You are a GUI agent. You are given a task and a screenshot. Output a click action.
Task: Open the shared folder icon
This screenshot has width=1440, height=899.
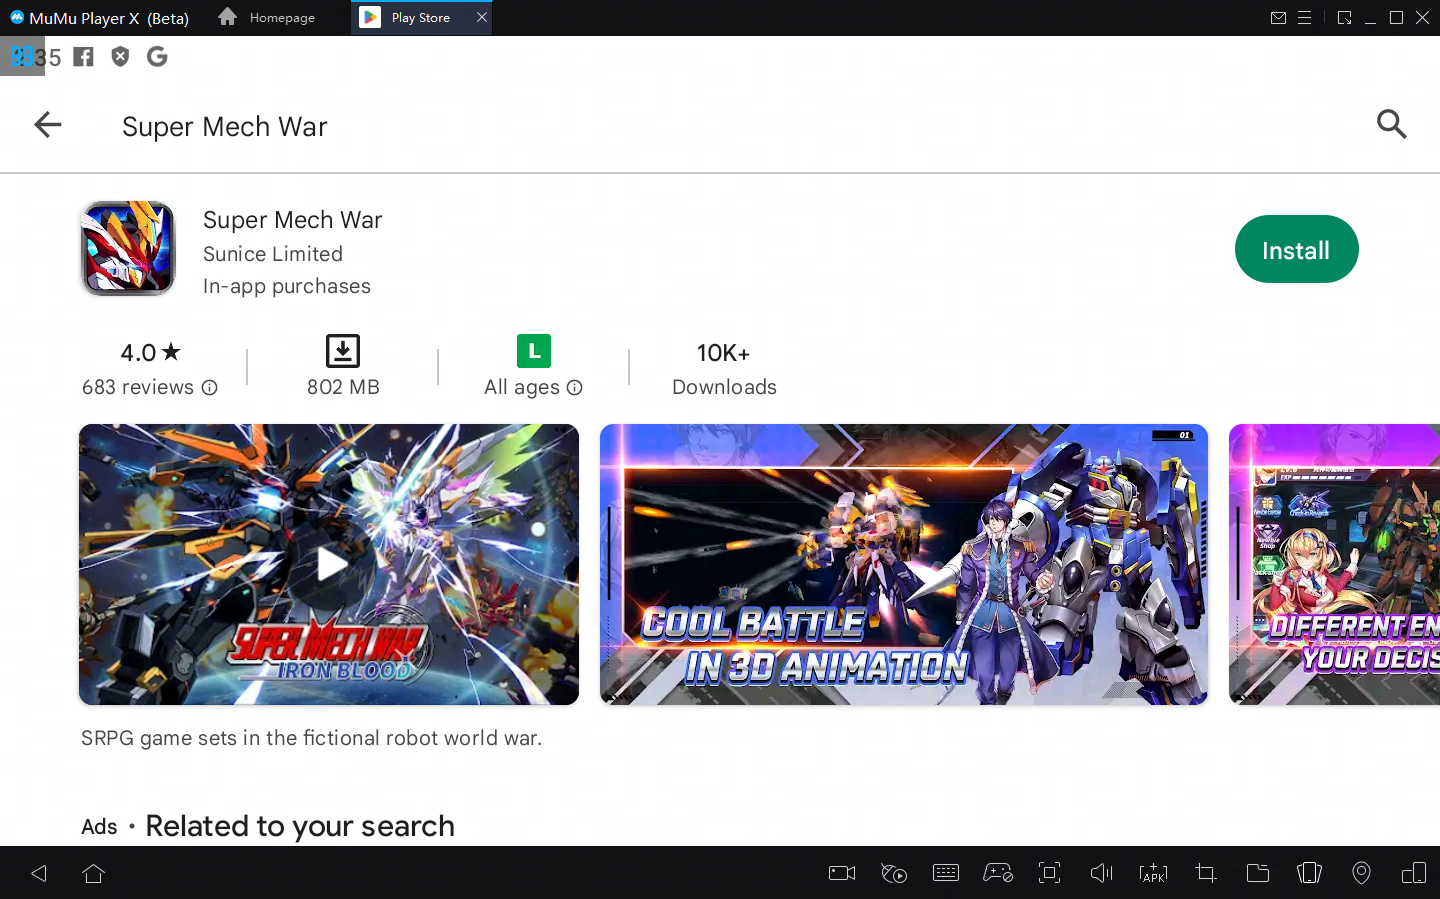pyautogui.click(x=1258, y=873)
